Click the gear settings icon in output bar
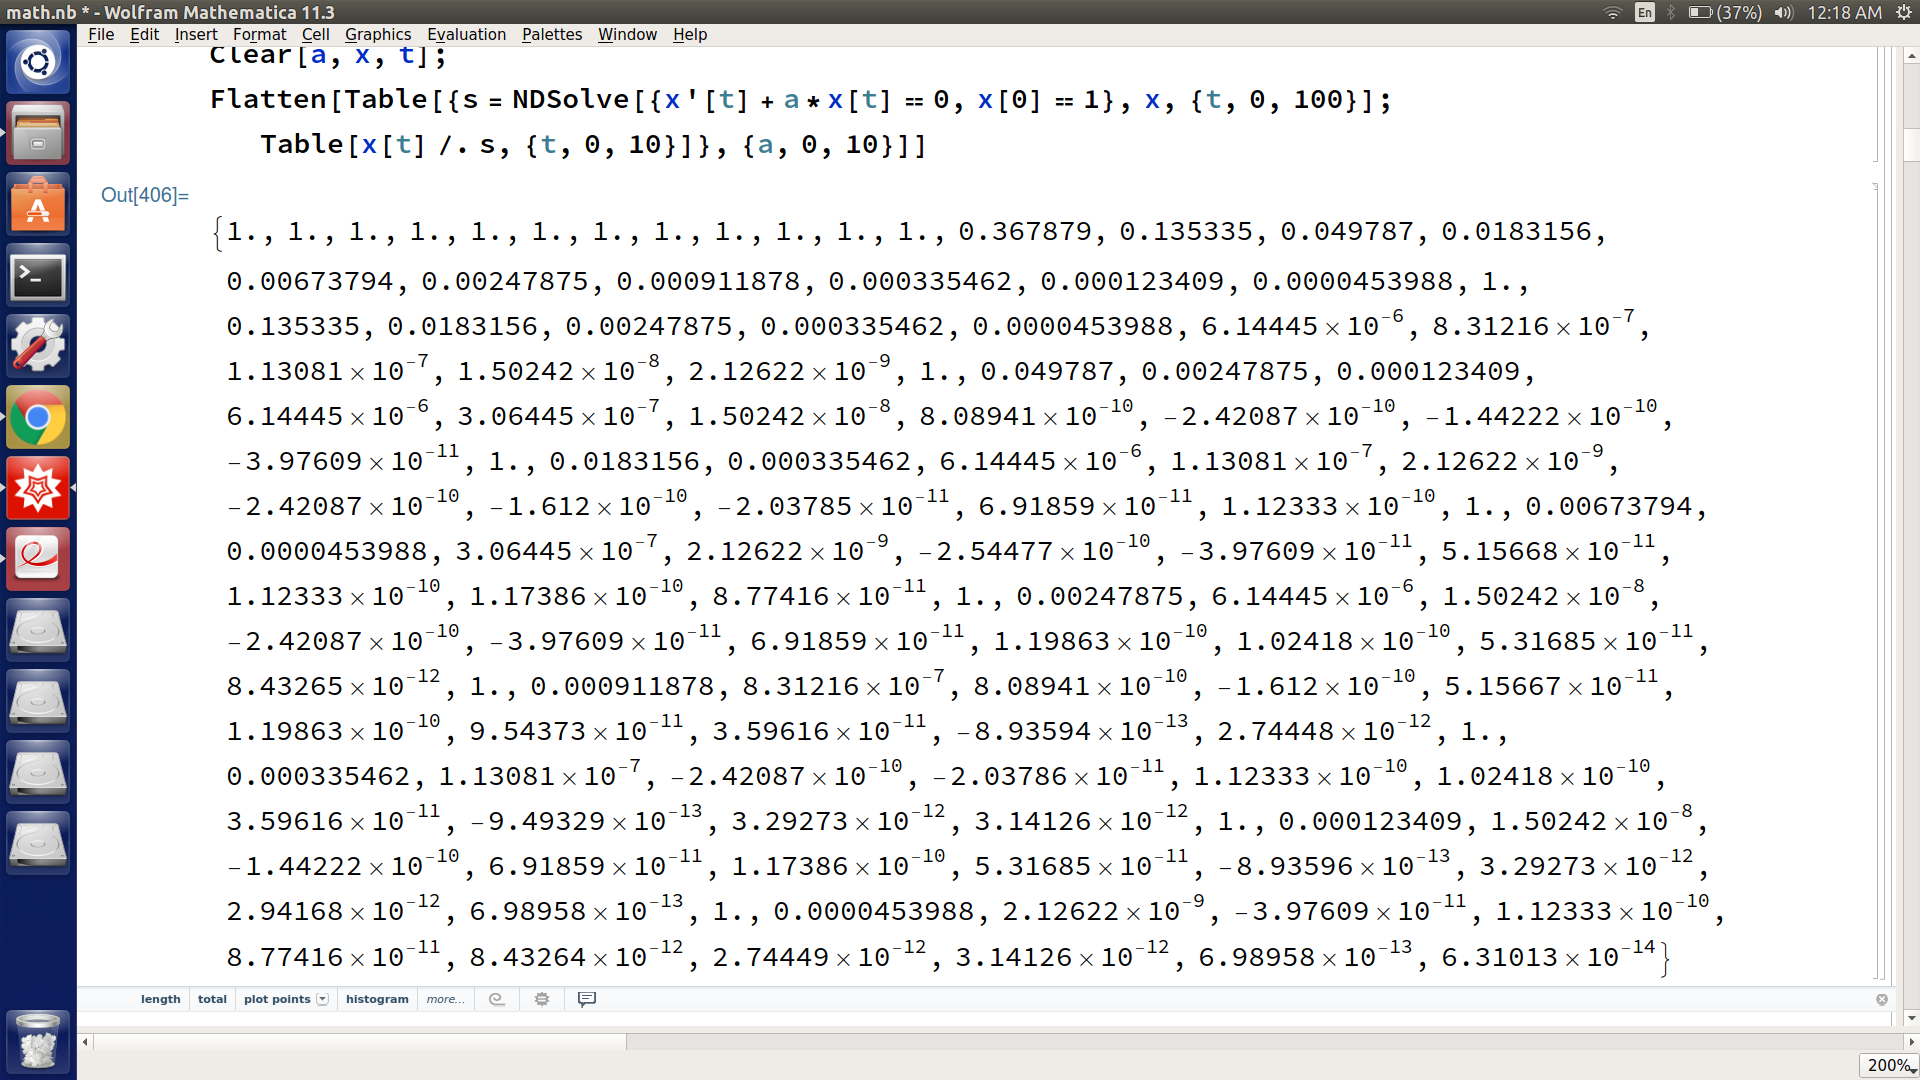This screenshot has width=1920, height=1080. click(x=542, y=998)
